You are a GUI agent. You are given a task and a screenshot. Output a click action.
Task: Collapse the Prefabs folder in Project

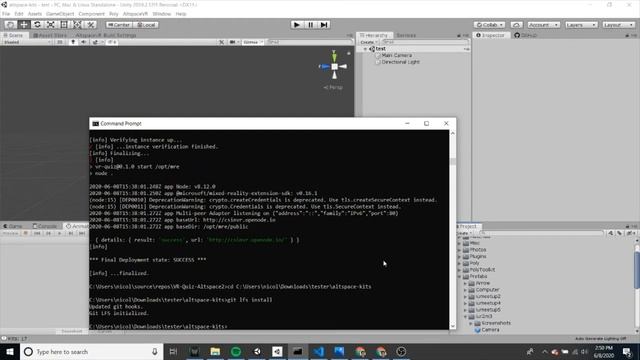tap(460, 276)
